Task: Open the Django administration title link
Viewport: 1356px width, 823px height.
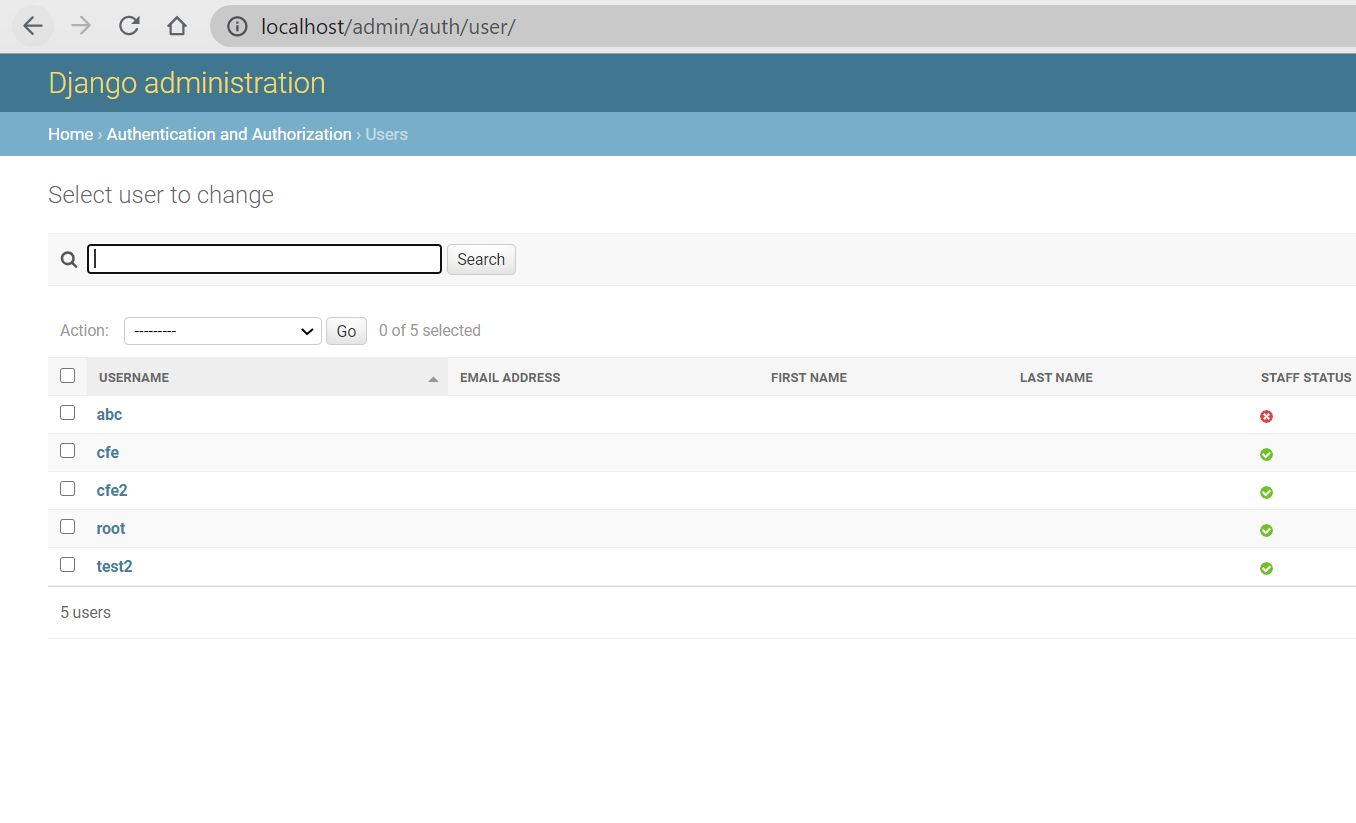Action: pos(187,83)
